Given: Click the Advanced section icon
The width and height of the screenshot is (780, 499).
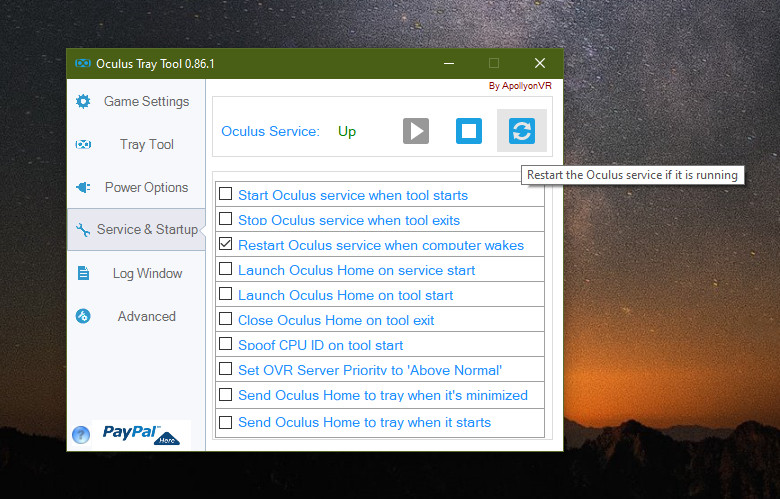Looking at the screenshot, I should pos(83,316).
